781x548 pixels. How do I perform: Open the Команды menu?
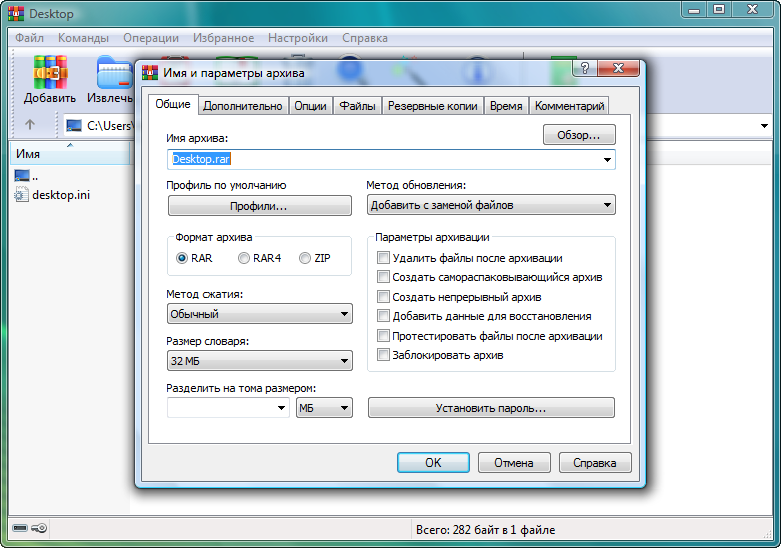pyautogui.click(x=83, y=38)
